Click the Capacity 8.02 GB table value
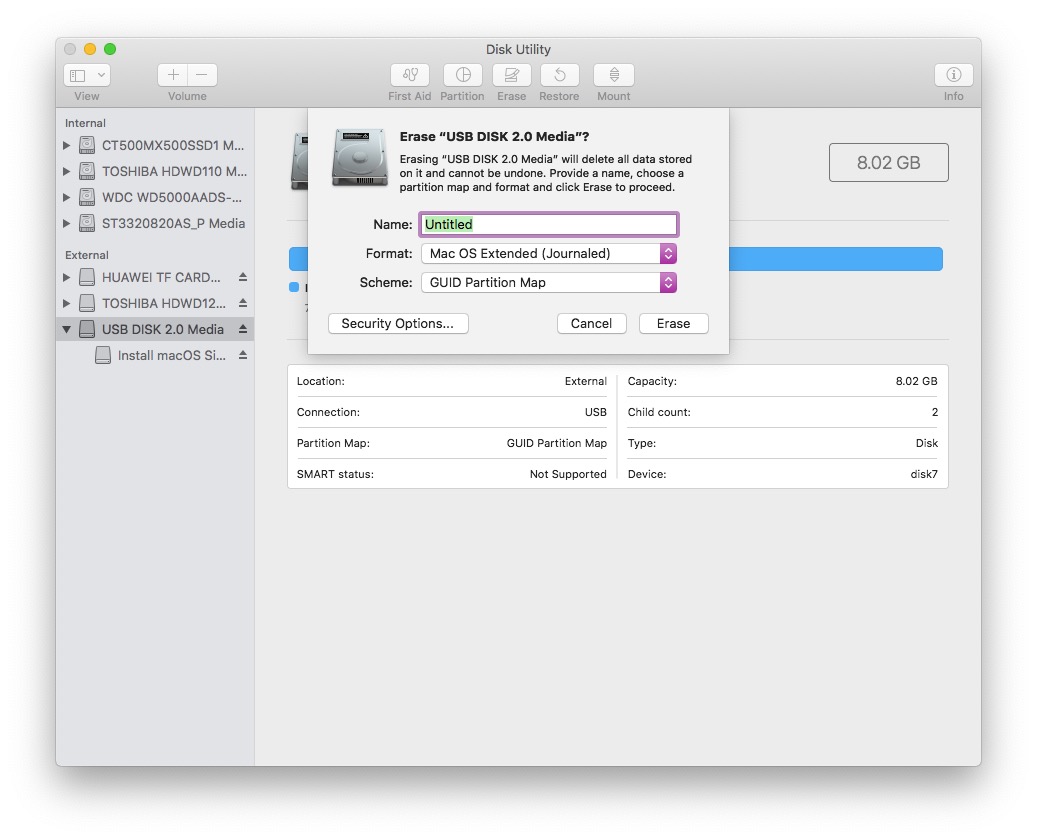Viewport: 1037px width, 840px height. click(916, 381)
